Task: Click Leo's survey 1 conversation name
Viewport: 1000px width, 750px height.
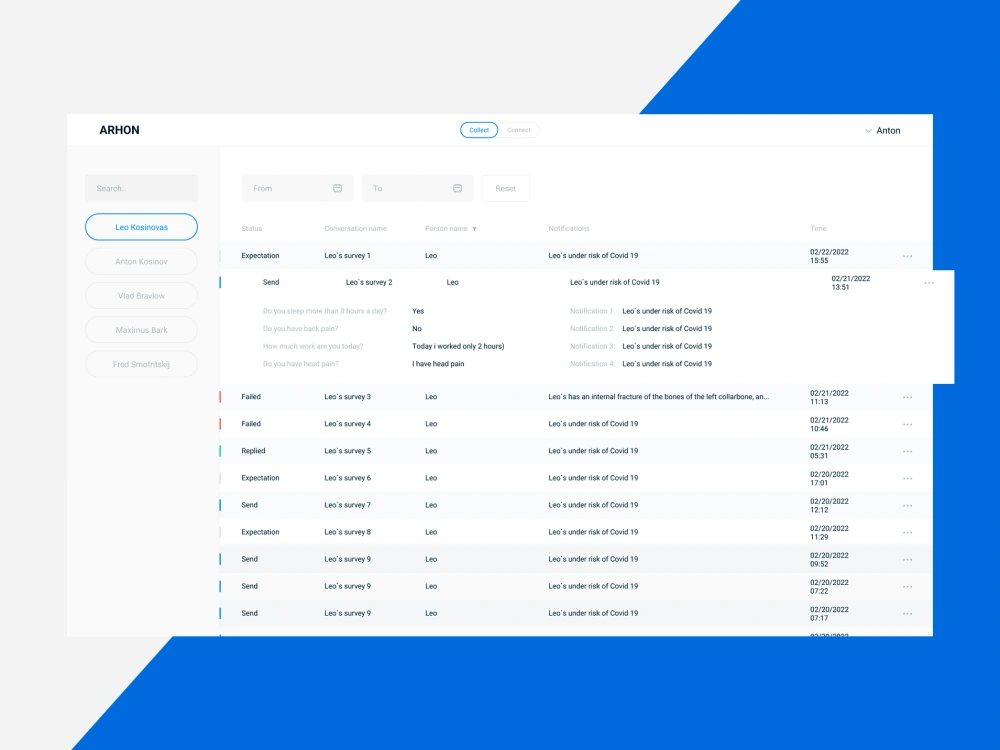Action: coord(348,256)
